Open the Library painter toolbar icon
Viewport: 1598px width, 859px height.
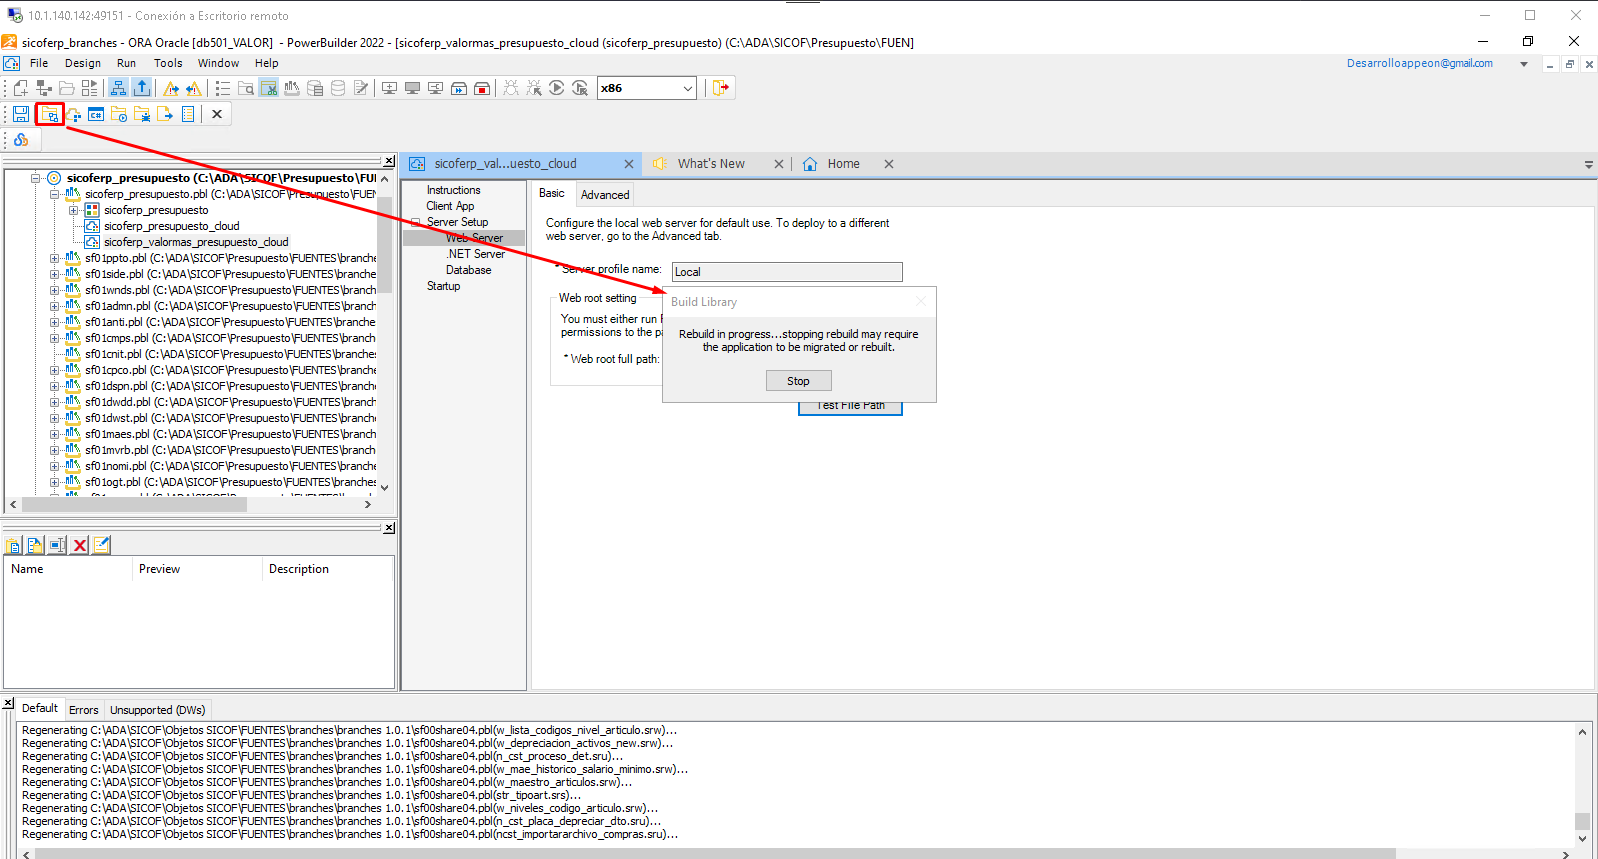click(292, 88)
